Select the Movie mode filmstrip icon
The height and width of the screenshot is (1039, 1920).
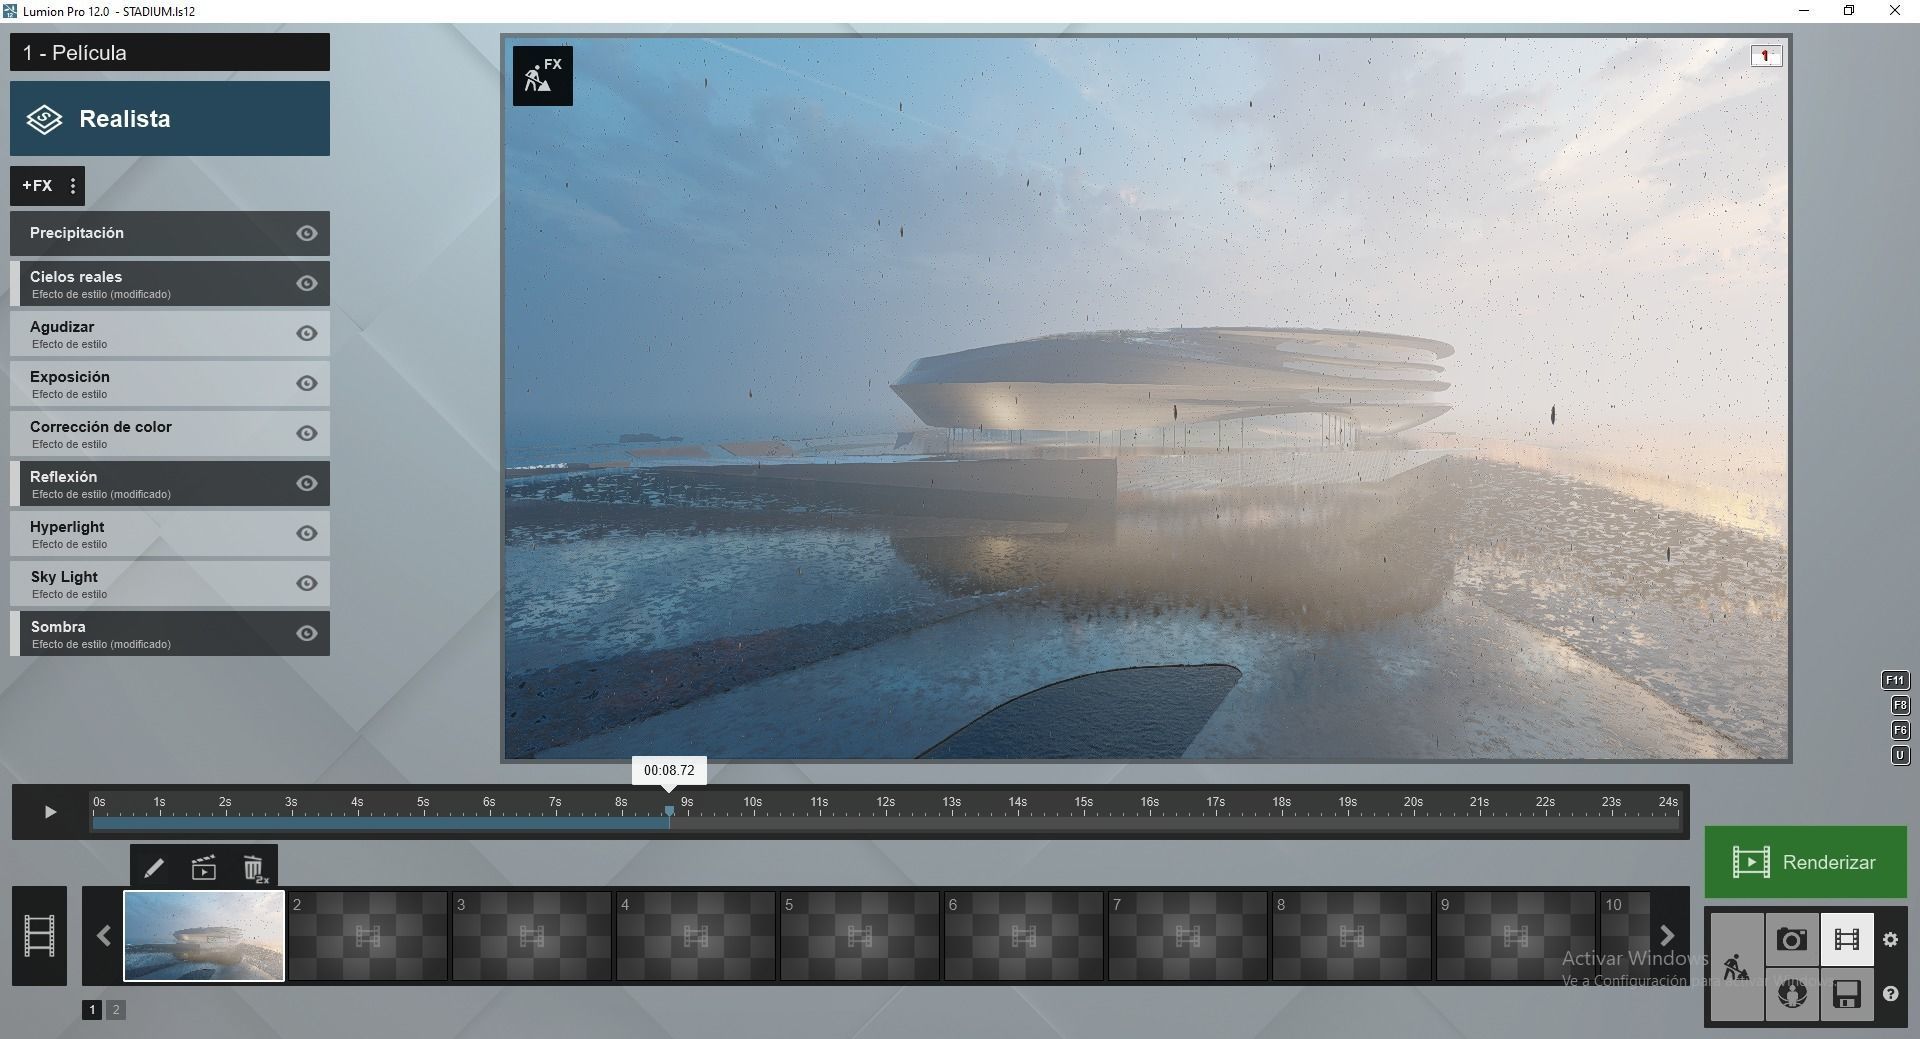1847,938
